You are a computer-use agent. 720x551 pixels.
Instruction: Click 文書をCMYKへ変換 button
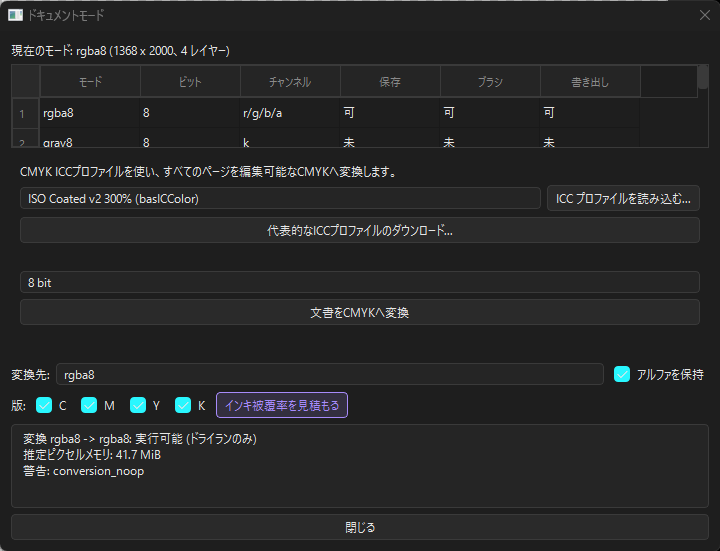point(360,312)
